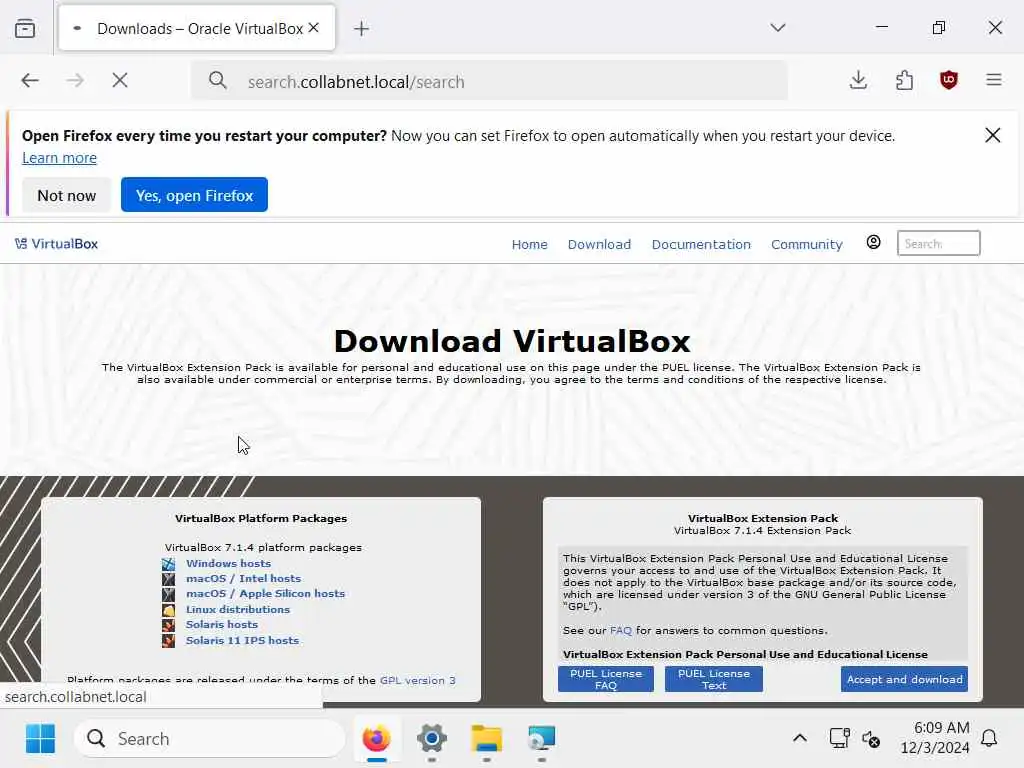Screen dimensions: 1024x768
Task: Open the List all tabs chevron
Action: click(777, 27)
